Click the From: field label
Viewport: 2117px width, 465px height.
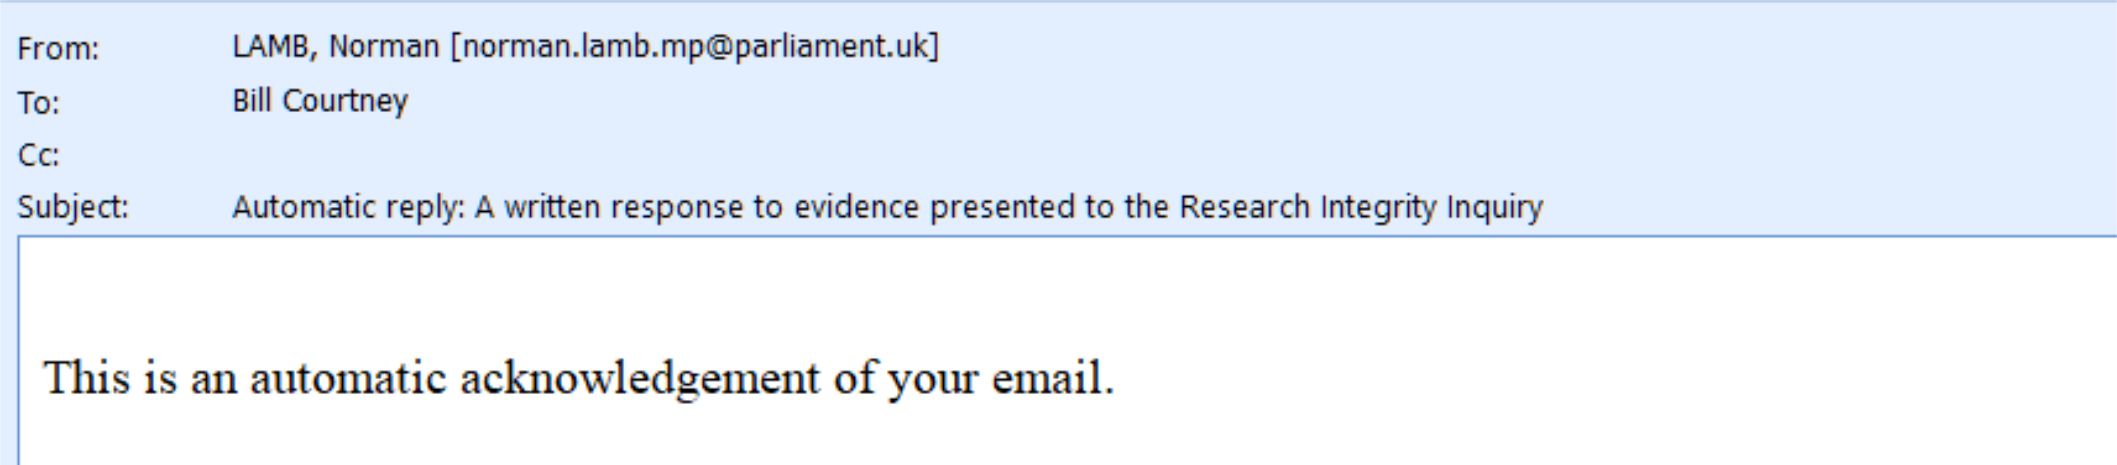[x=58, y=48]
